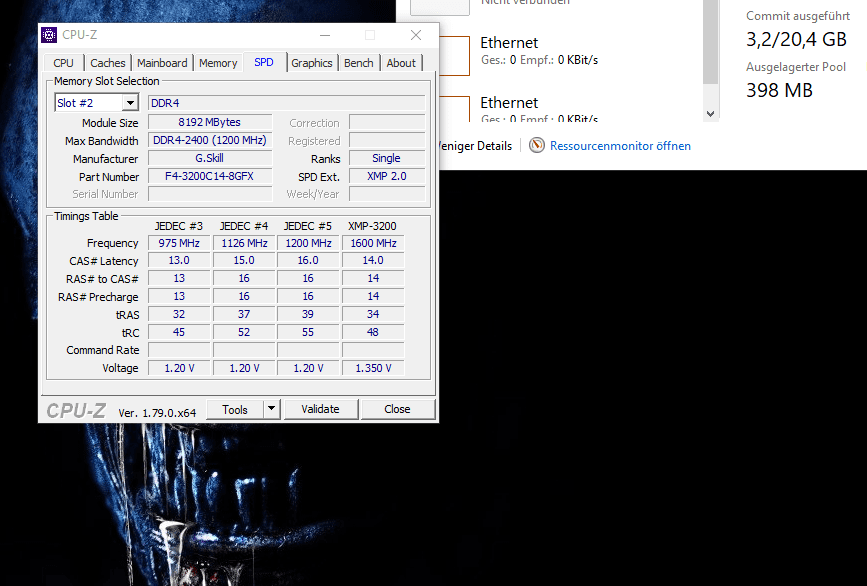Expand the Slot #2 memory slot dropdown

130,103
